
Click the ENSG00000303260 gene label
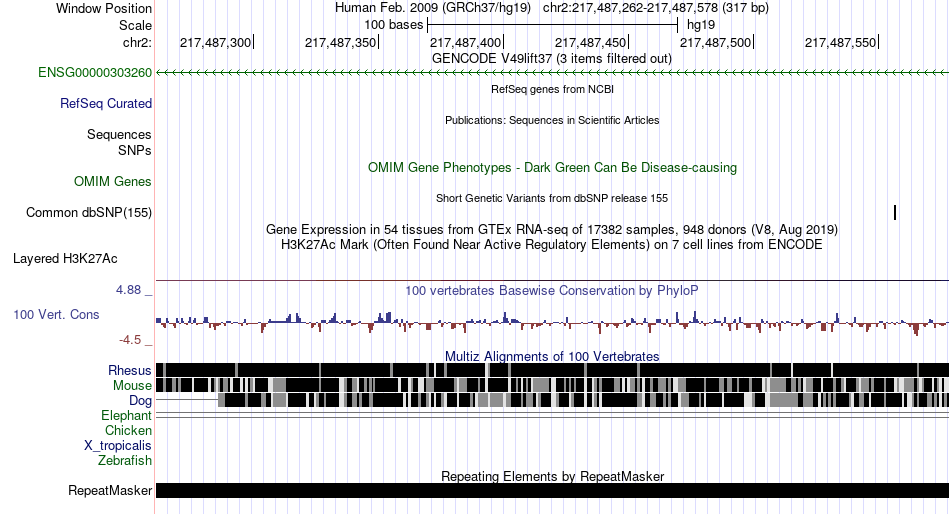[x=95, y=73]
